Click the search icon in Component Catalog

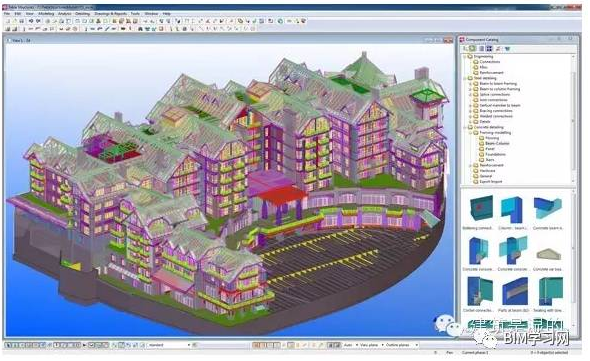pos(466,49)
